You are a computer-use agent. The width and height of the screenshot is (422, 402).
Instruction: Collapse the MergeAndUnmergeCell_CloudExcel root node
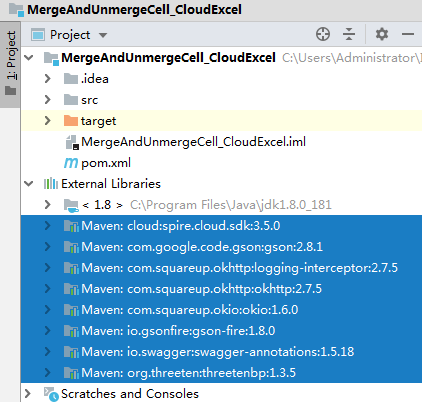29,58
